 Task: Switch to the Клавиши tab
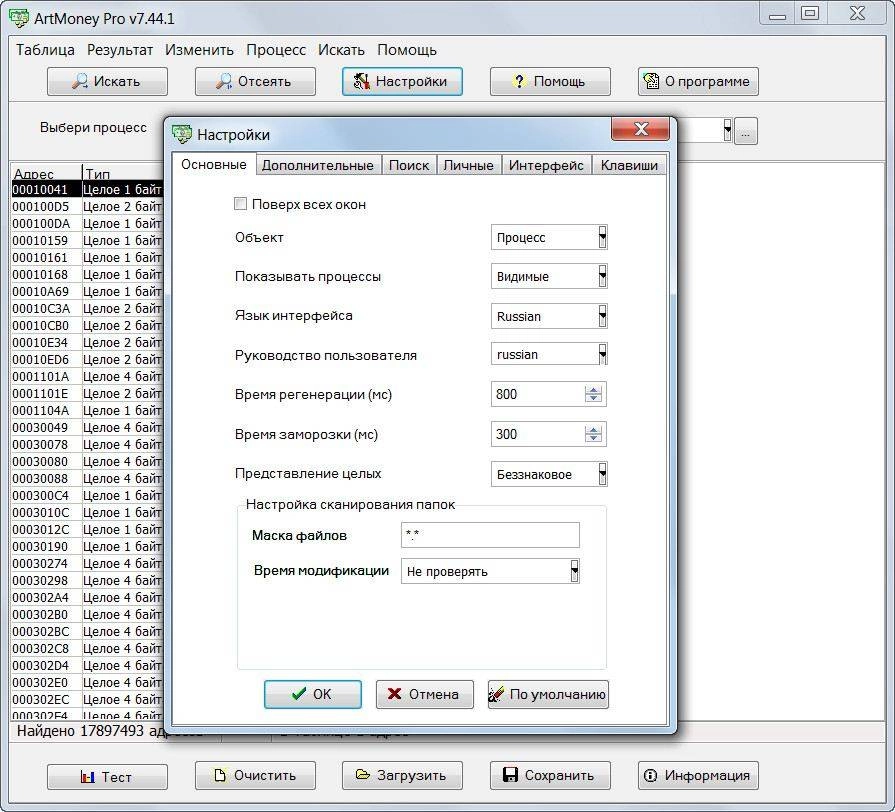click(629, 165)
